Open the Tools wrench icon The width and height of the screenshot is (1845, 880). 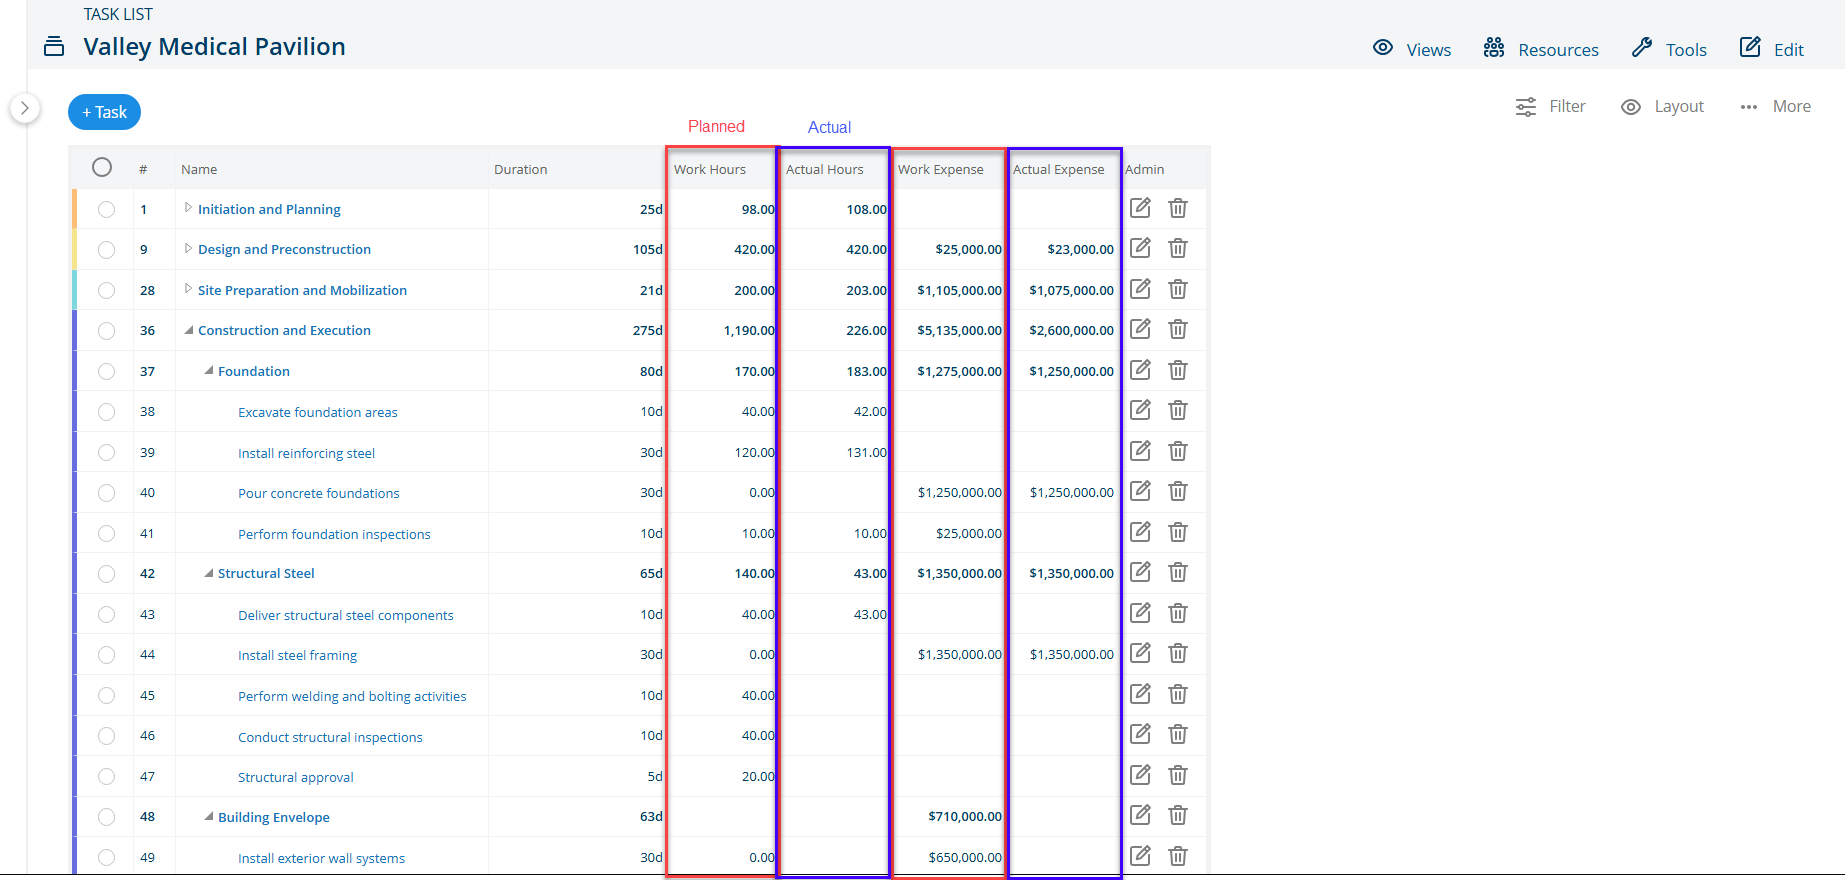pos(1642,48)
